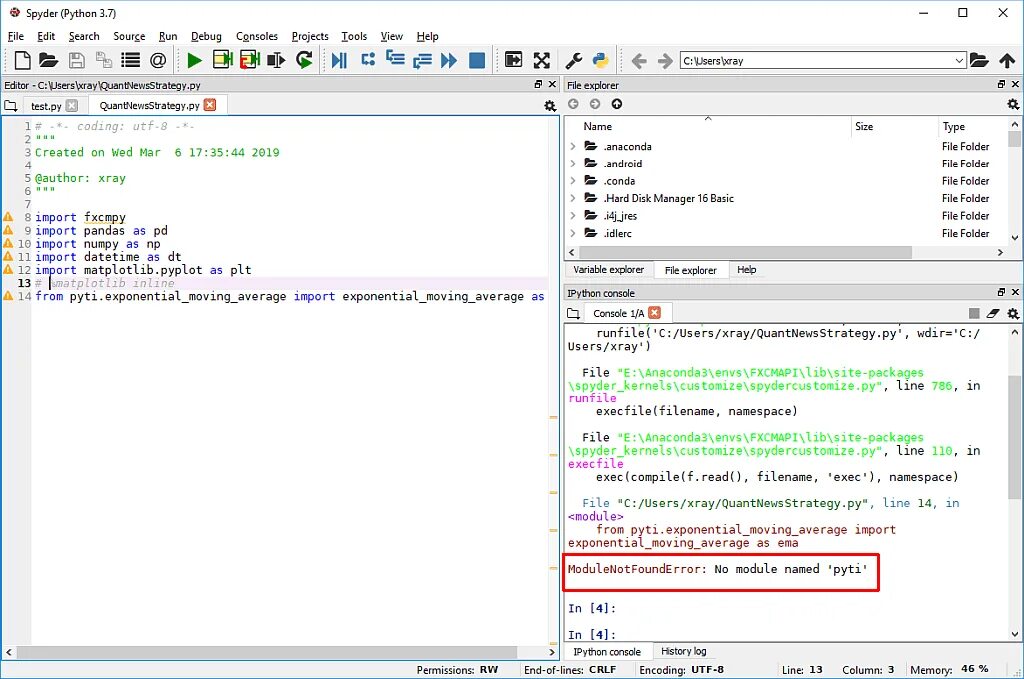Switch to History log tab
1024x679 pixels.
click(x=683, y=651)
